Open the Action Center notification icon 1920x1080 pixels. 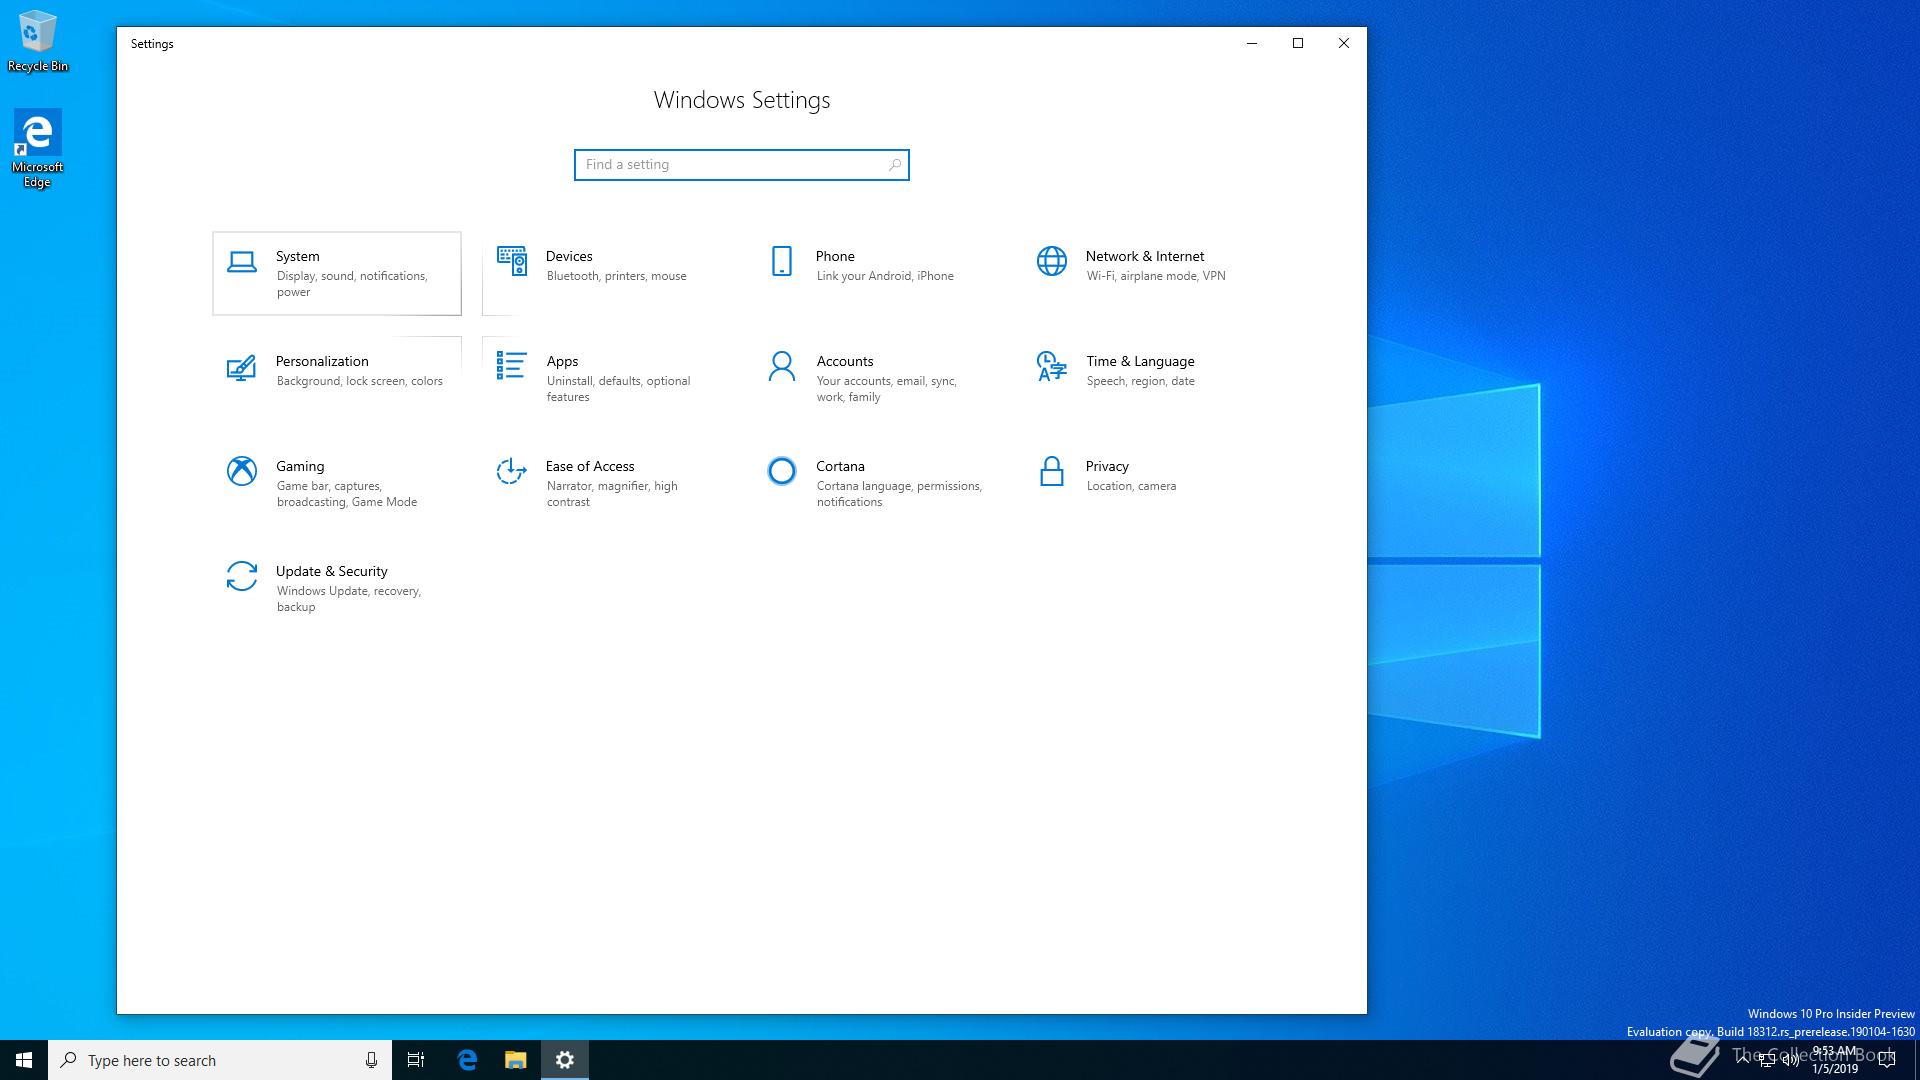(x=1886, y=1060)
